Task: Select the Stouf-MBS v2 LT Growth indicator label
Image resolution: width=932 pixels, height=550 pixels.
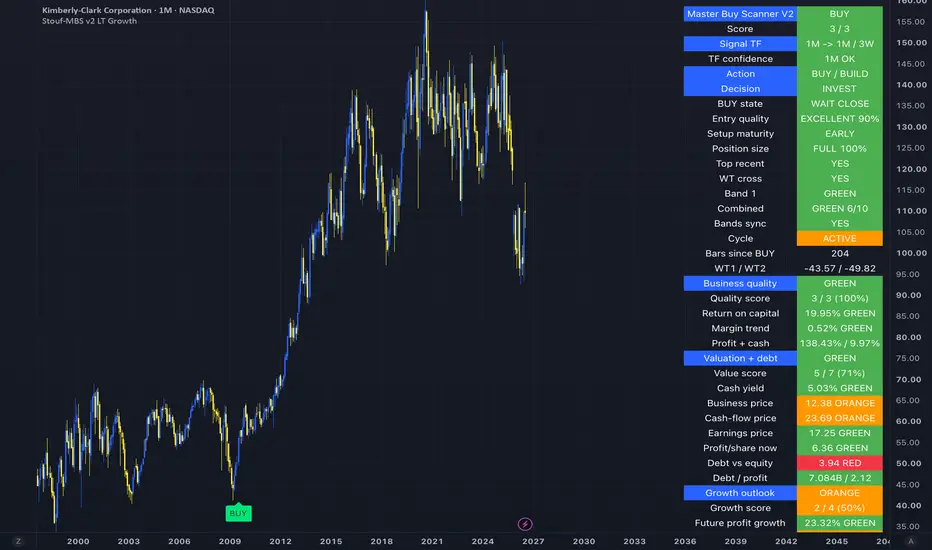Action: [x=89, y=21]
